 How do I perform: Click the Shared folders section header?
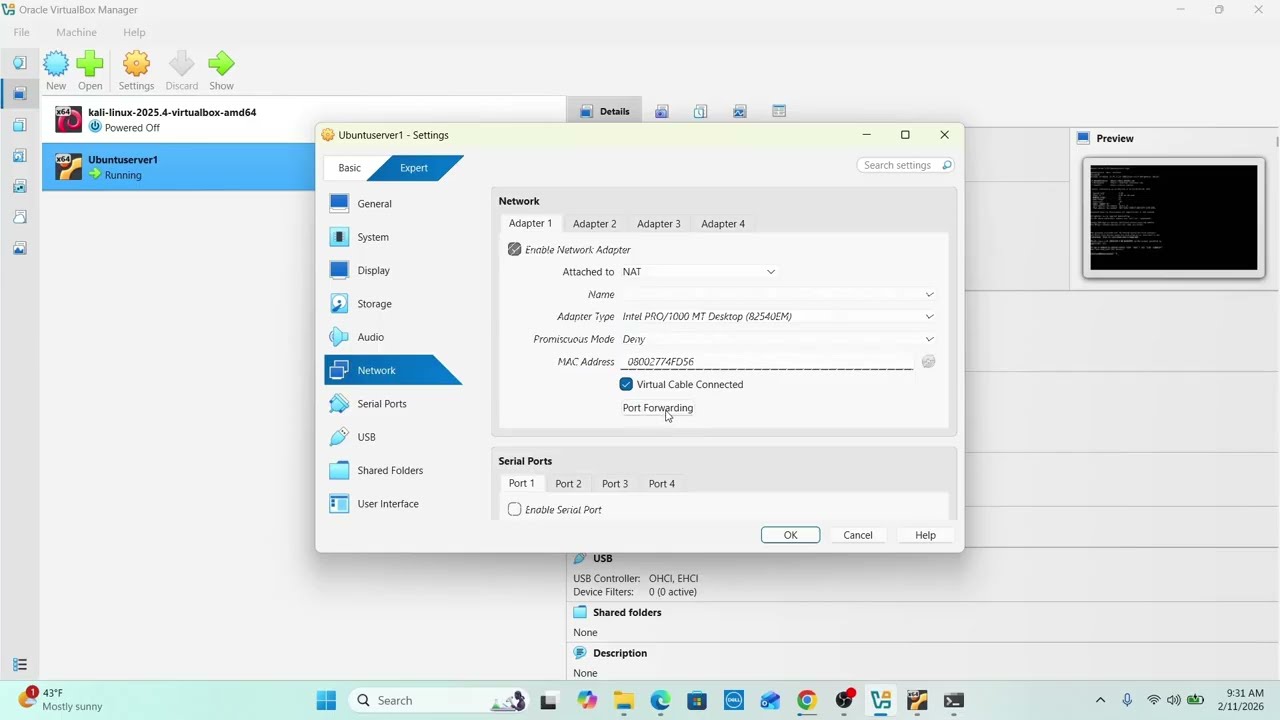pos(626,612)
